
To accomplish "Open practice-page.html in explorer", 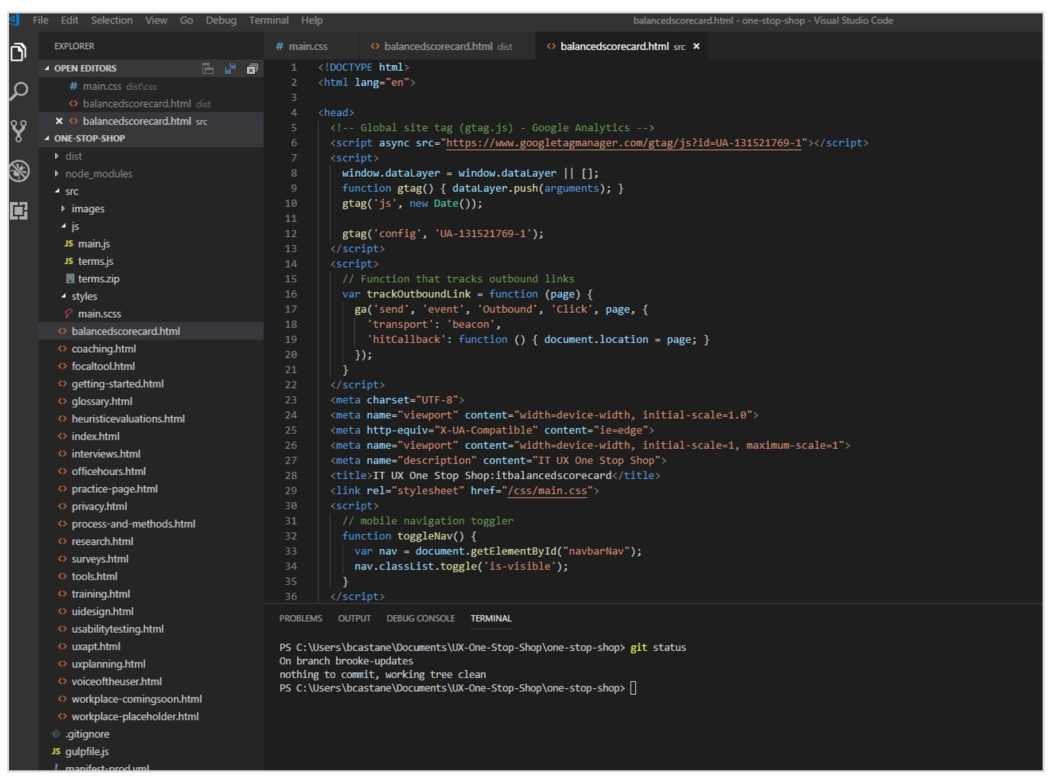I will (x=151, y=489).
